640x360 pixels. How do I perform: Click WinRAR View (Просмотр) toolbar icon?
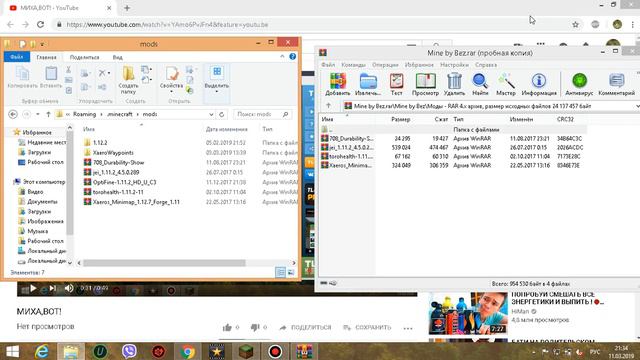pos(425,84)
